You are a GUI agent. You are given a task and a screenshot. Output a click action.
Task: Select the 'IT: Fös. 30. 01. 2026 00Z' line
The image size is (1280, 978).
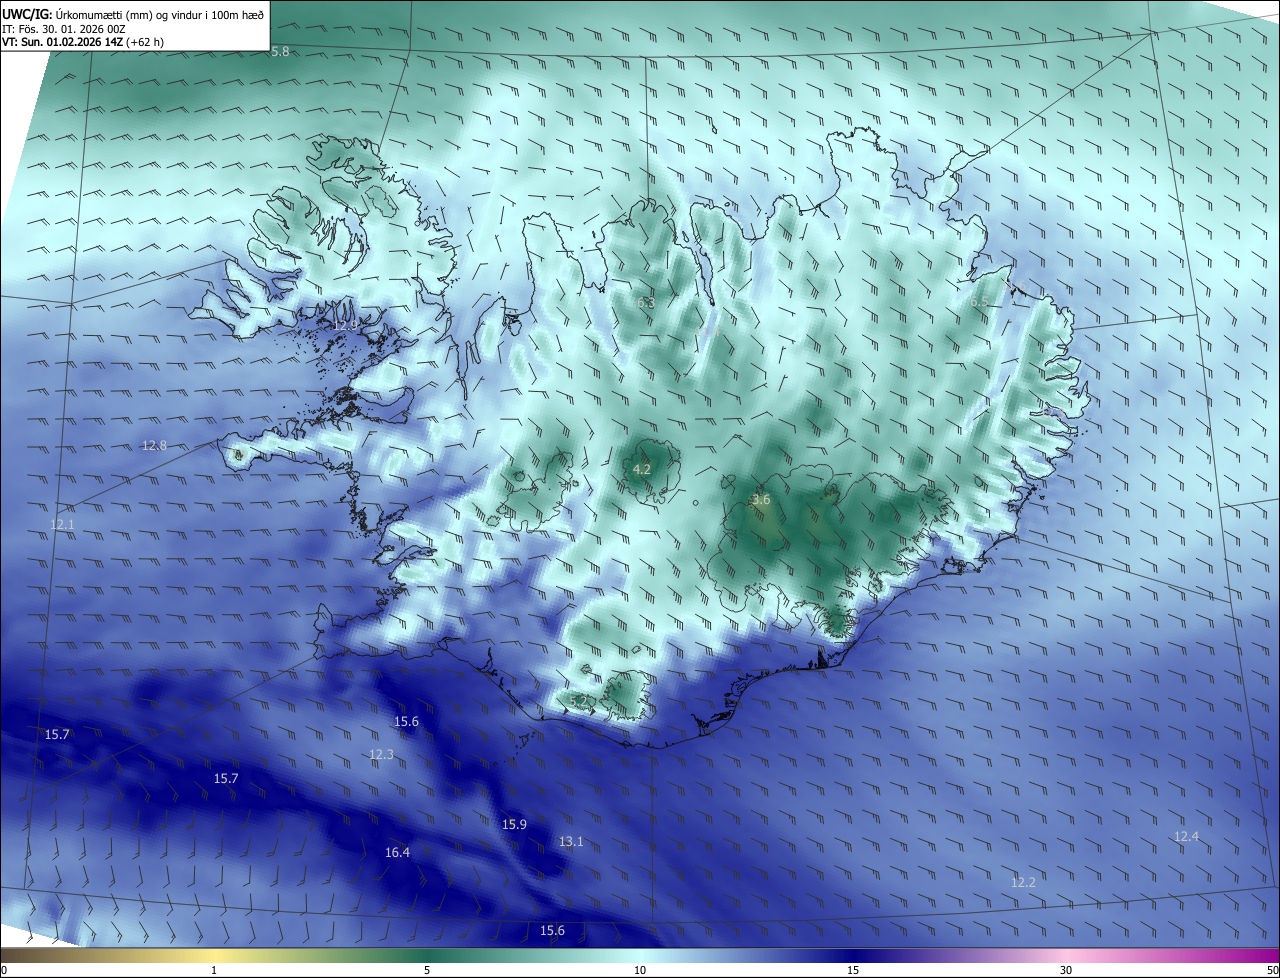pos(63,29)
